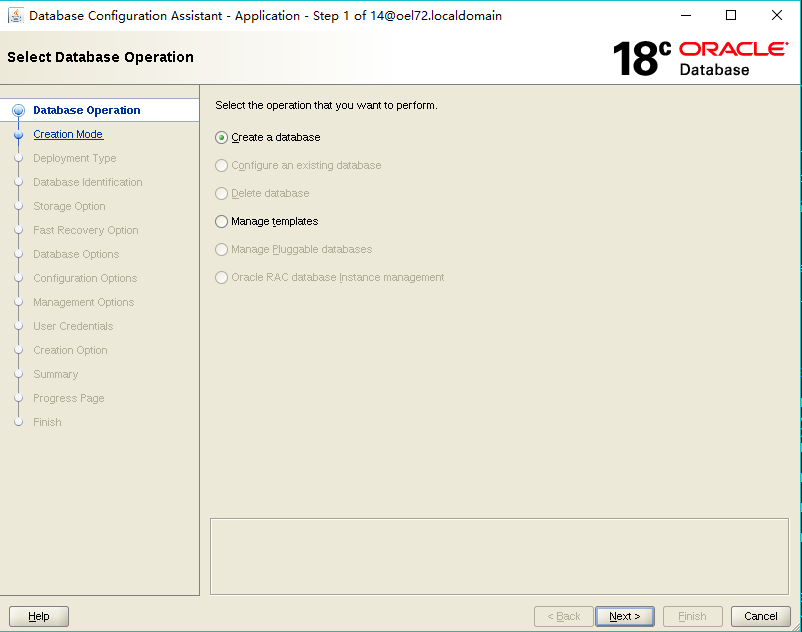The width and height of the screenshot is (802, 632).
Task: Click Configuration Options step in sidebar
Action: (85, 278)
